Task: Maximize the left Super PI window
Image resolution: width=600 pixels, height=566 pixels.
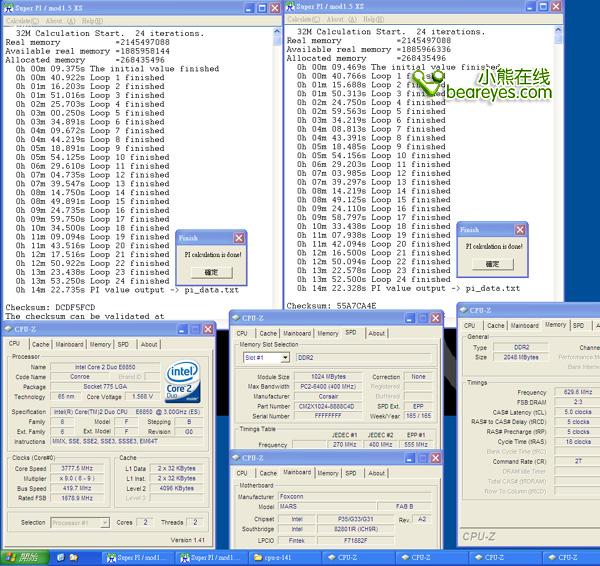Action: pos(262,8)
